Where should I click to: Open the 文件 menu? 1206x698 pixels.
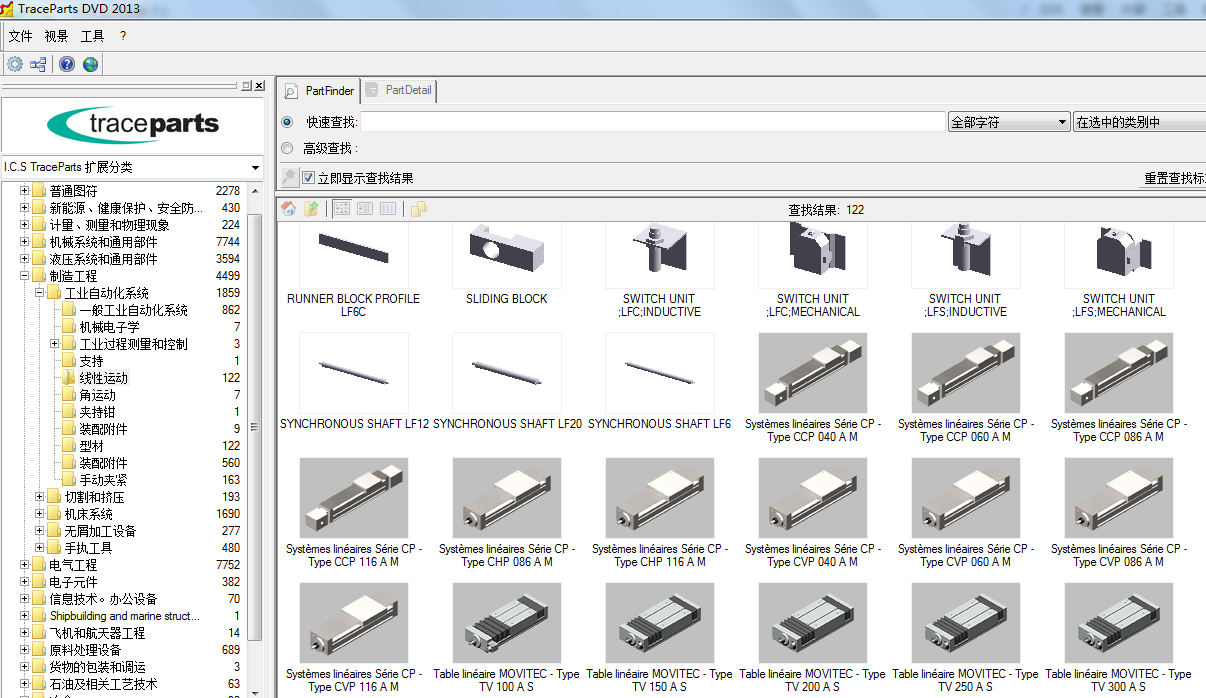(x=20, y=36)
